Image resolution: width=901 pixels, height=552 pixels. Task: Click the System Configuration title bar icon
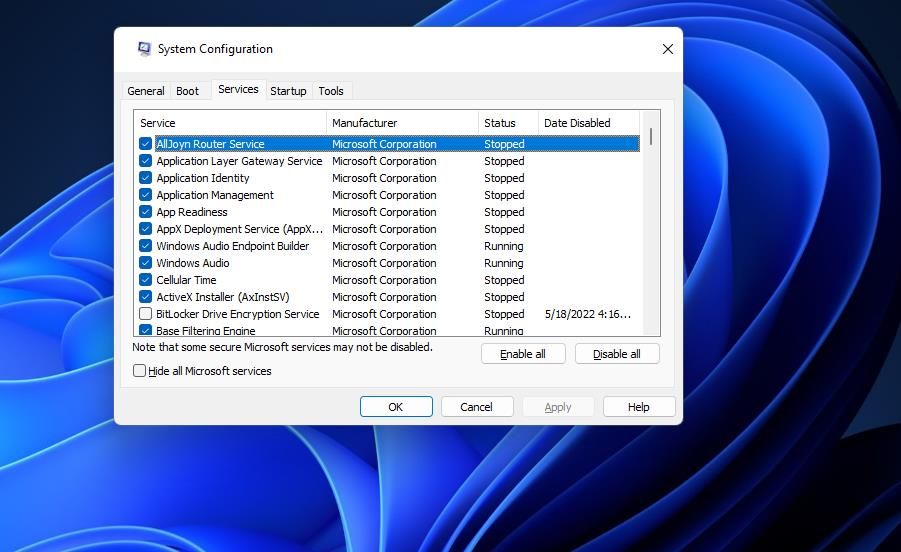click(x=144, y=49)
